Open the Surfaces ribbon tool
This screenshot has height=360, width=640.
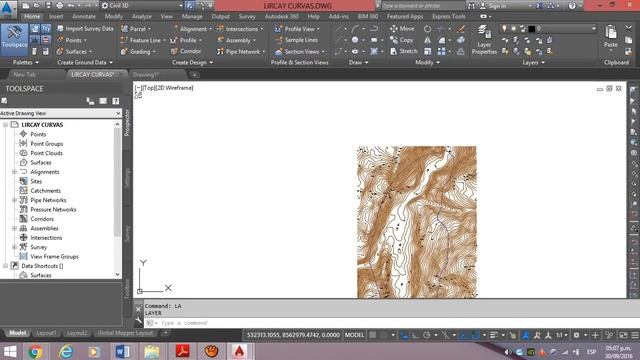click(75, 51)
